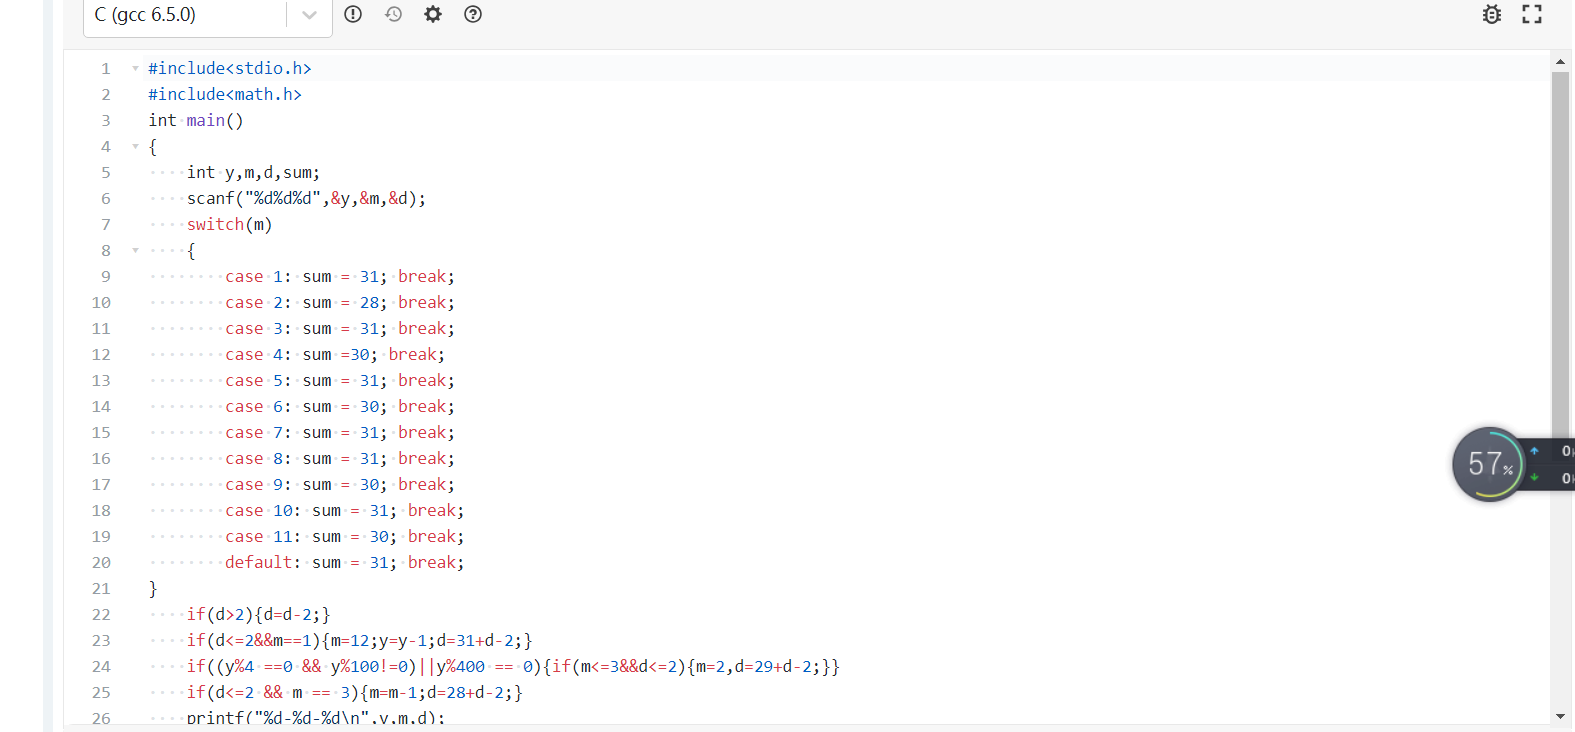
Task: Open the code history restore icon
Action: tap(393, 14)
